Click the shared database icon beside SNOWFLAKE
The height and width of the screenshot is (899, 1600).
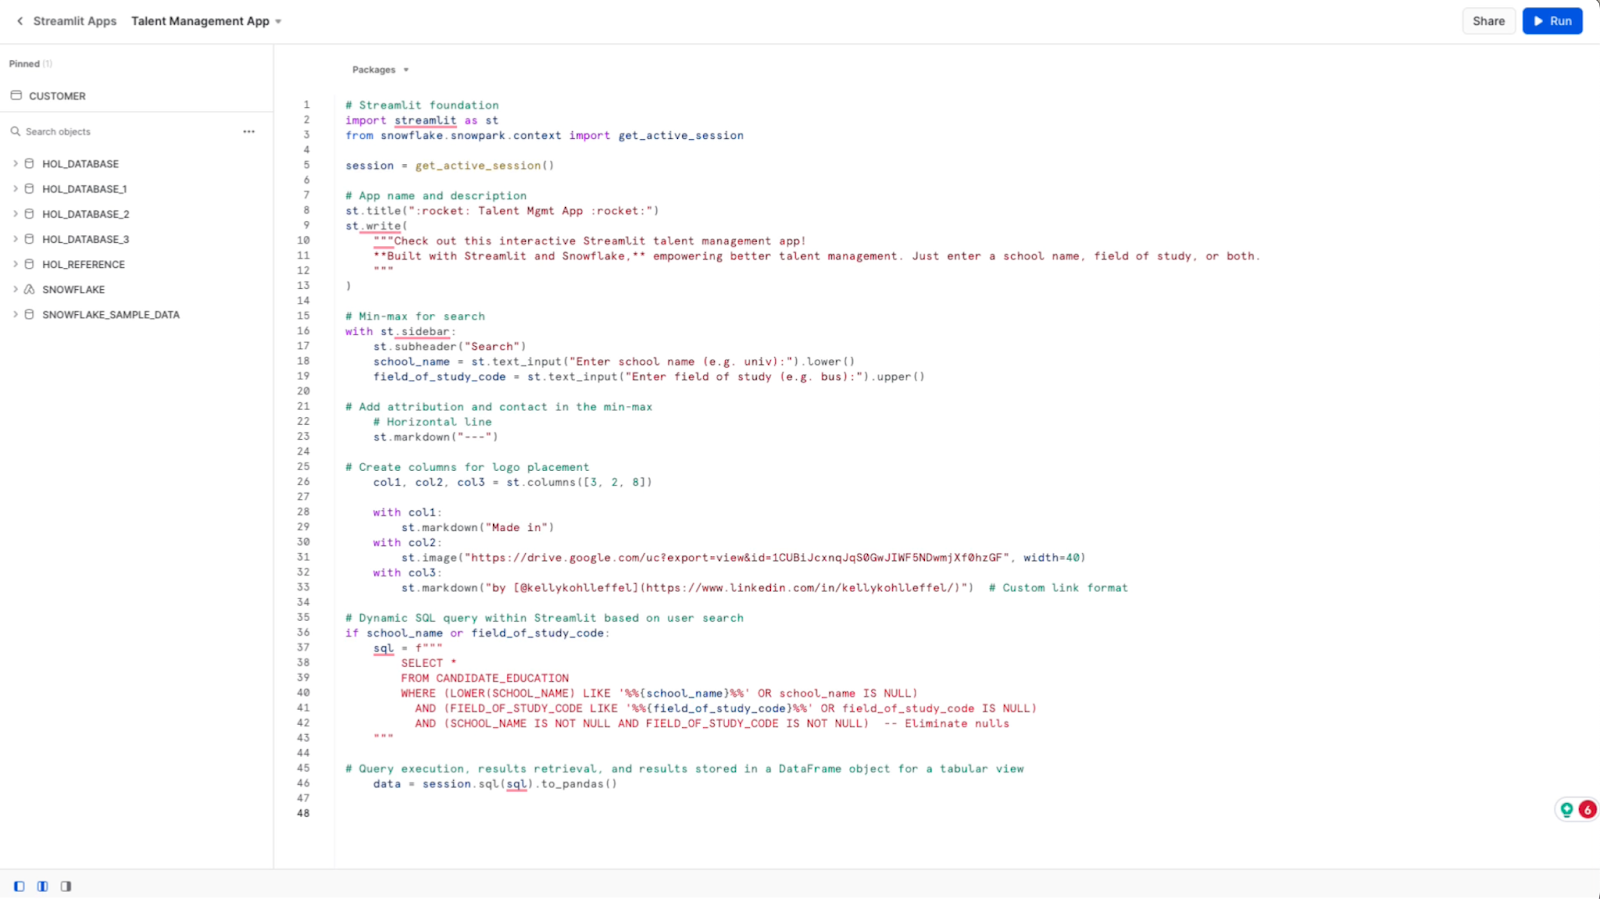[30, 289]
